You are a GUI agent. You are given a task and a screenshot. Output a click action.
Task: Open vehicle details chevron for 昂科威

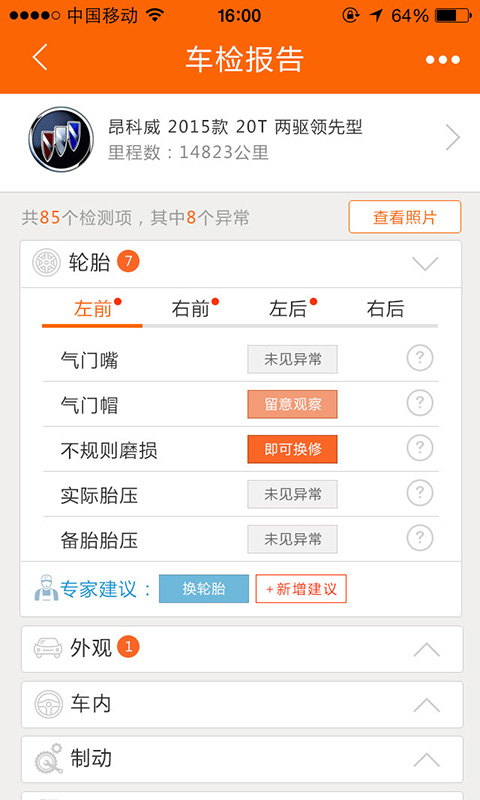pos(452,138)
